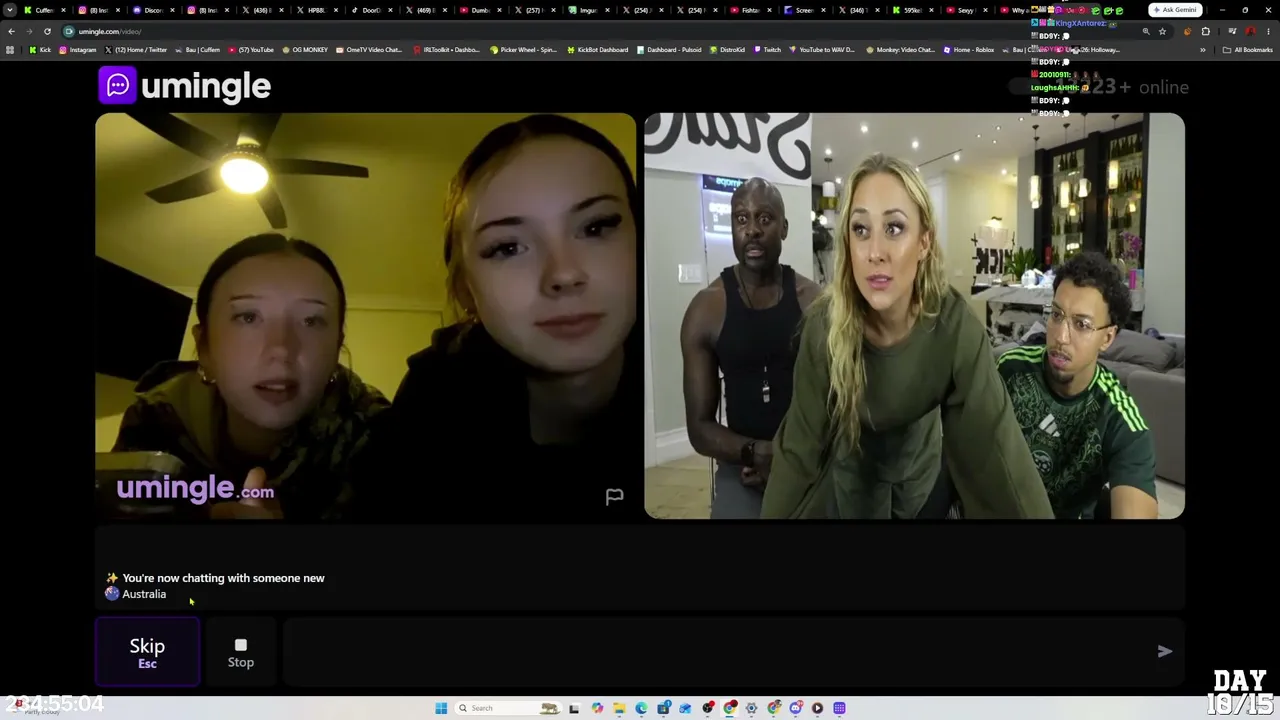Open the Home / Twitter bookmark
The width and height of the screenshot is (1280, 720).
136,50
